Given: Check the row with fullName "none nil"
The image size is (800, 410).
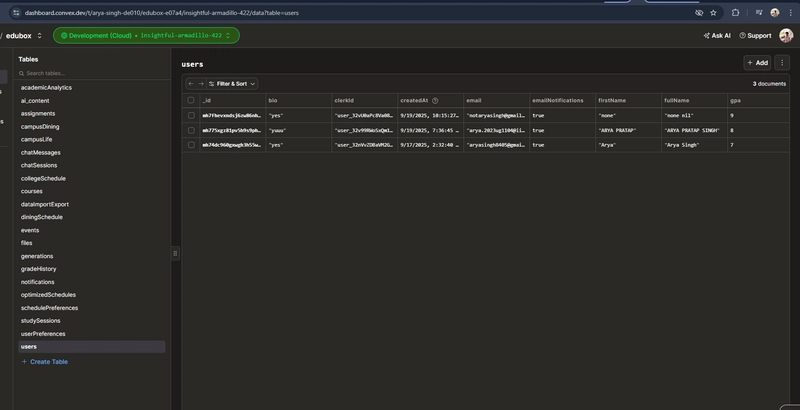Looking at the screenshot, I should [x=191, y=115].
